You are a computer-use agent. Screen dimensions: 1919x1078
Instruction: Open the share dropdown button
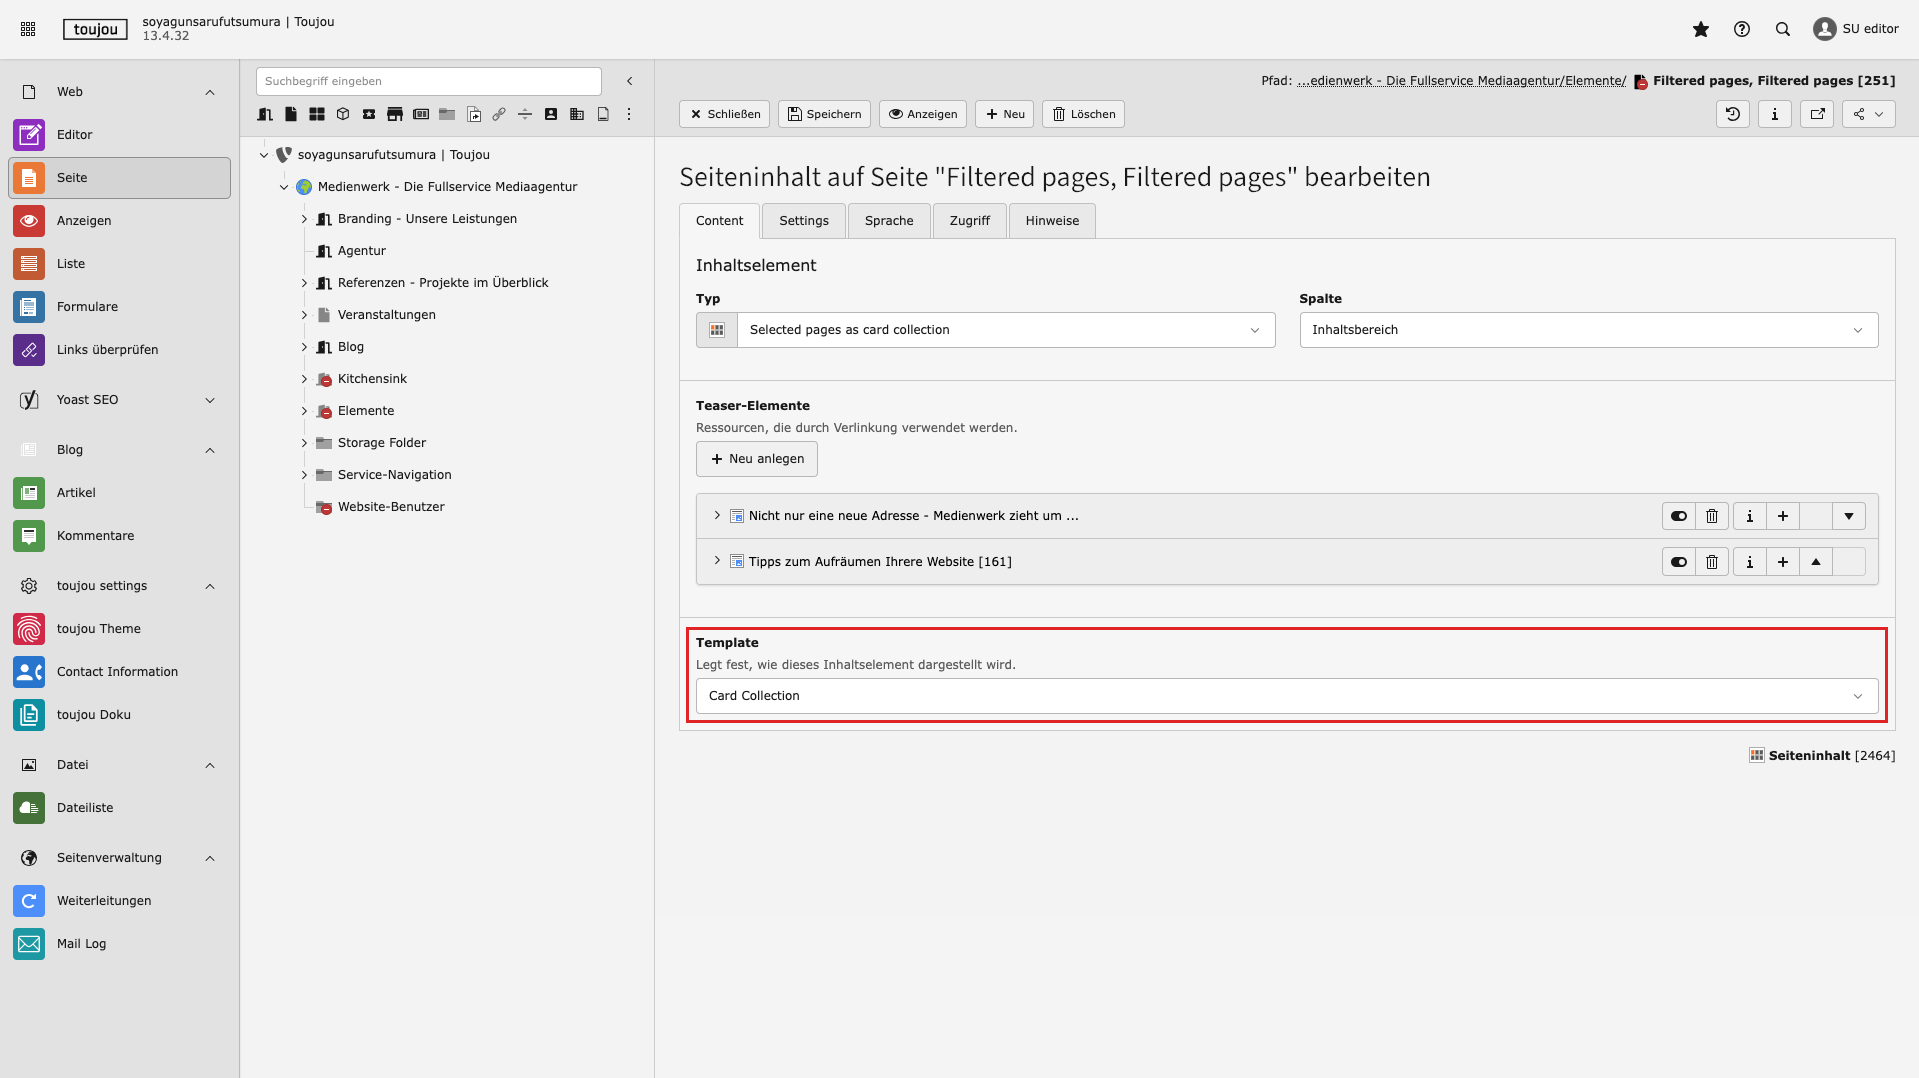(x=1868, y=114)
